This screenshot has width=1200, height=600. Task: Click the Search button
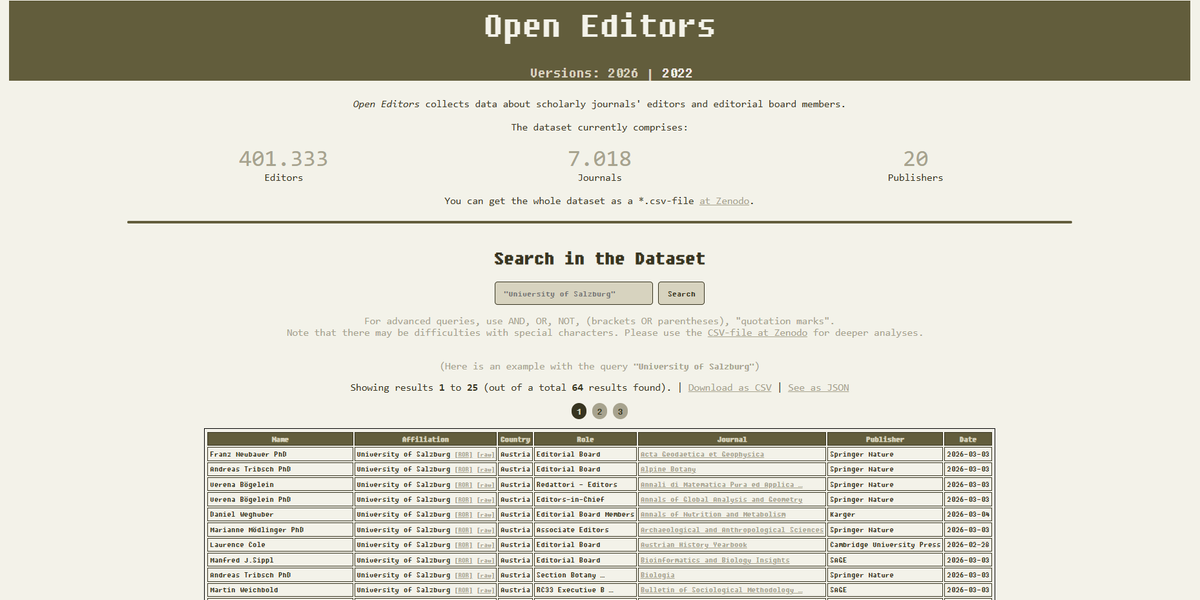[x=681, y=294]
